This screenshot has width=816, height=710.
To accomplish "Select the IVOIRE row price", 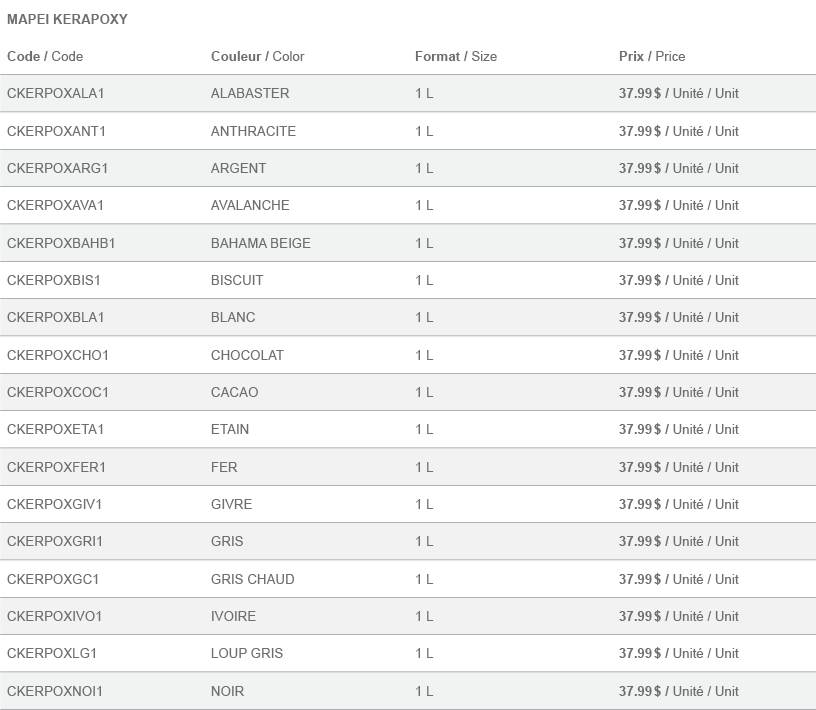I will click(x=679, y=616).
